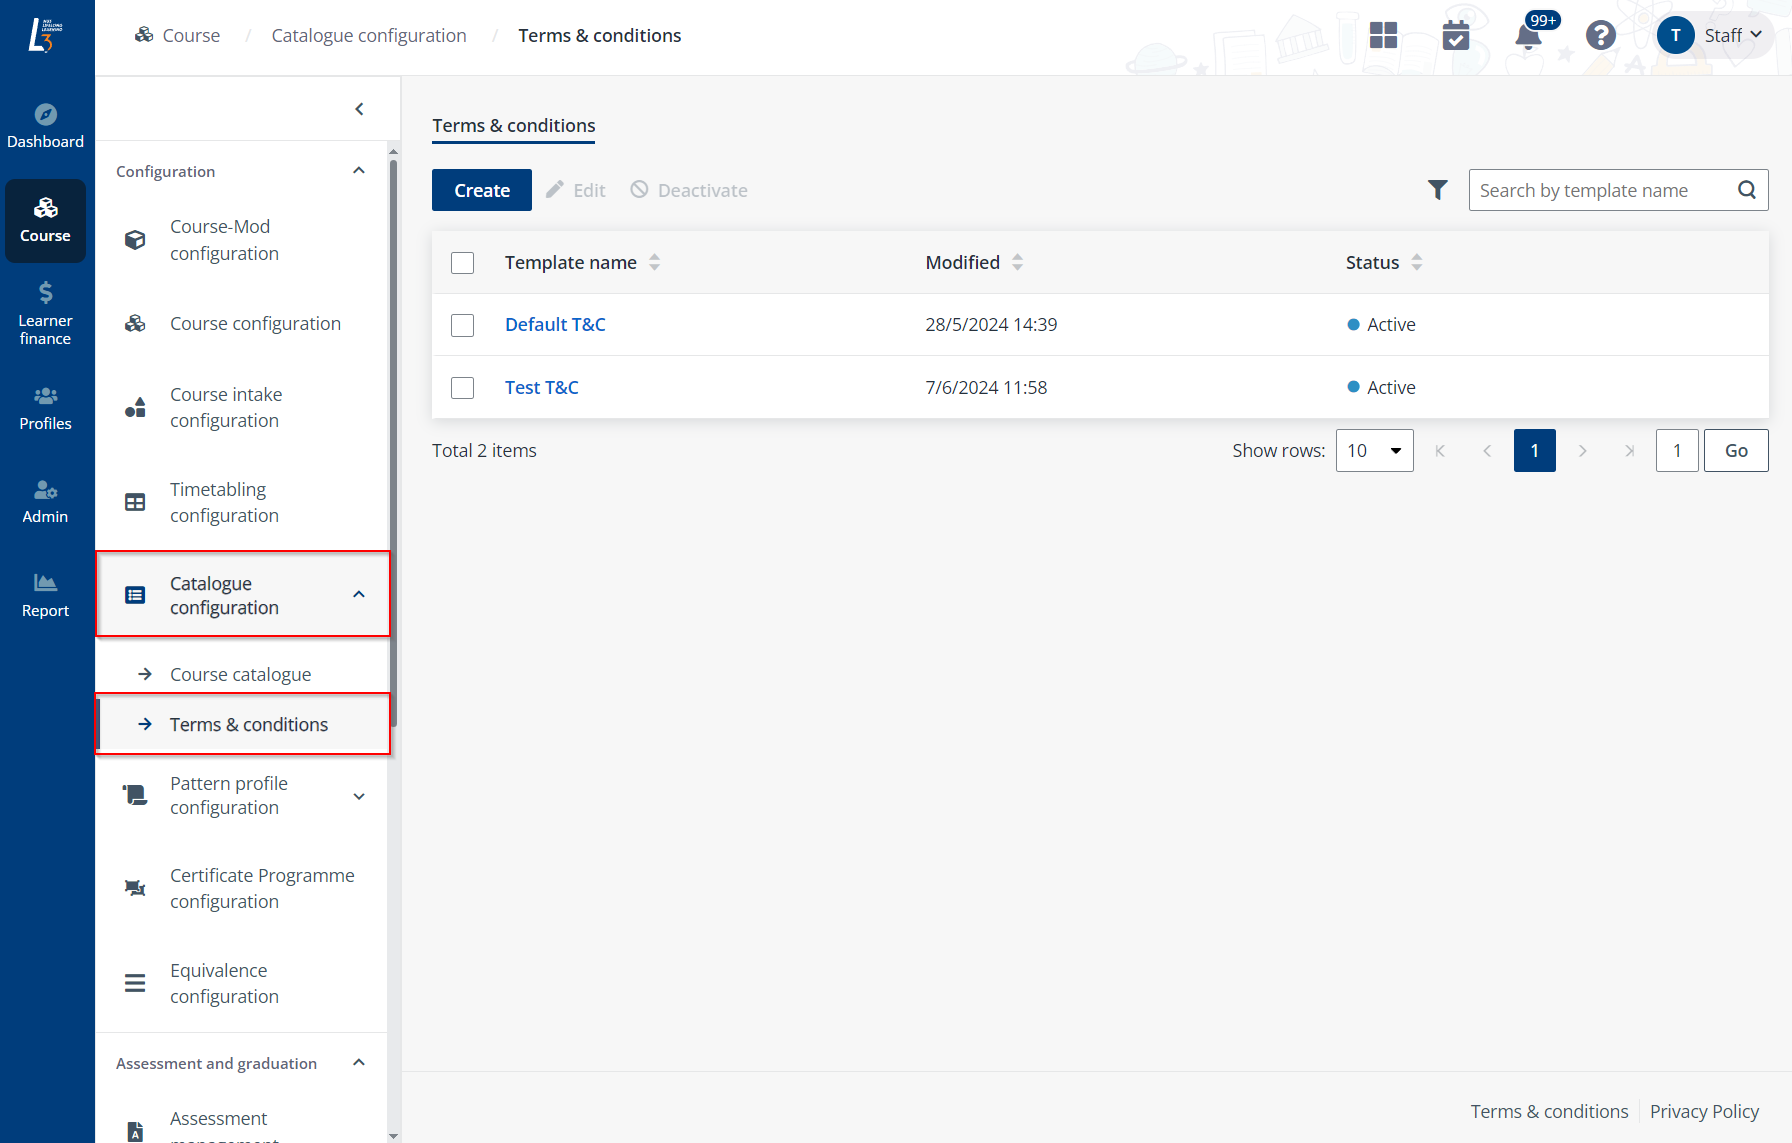Open Learner finance section
The width and height of the screenshot is (1792, 1143).
45,314
